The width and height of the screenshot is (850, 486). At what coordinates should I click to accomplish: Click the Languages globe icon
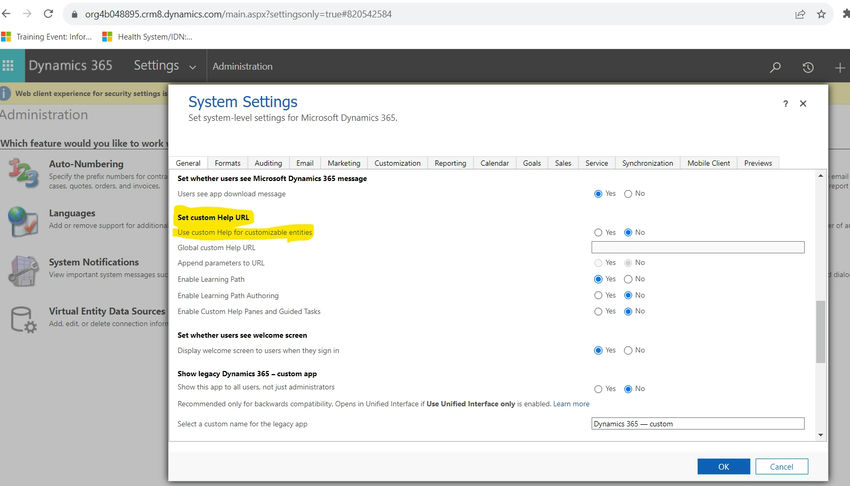coord(23,221)
